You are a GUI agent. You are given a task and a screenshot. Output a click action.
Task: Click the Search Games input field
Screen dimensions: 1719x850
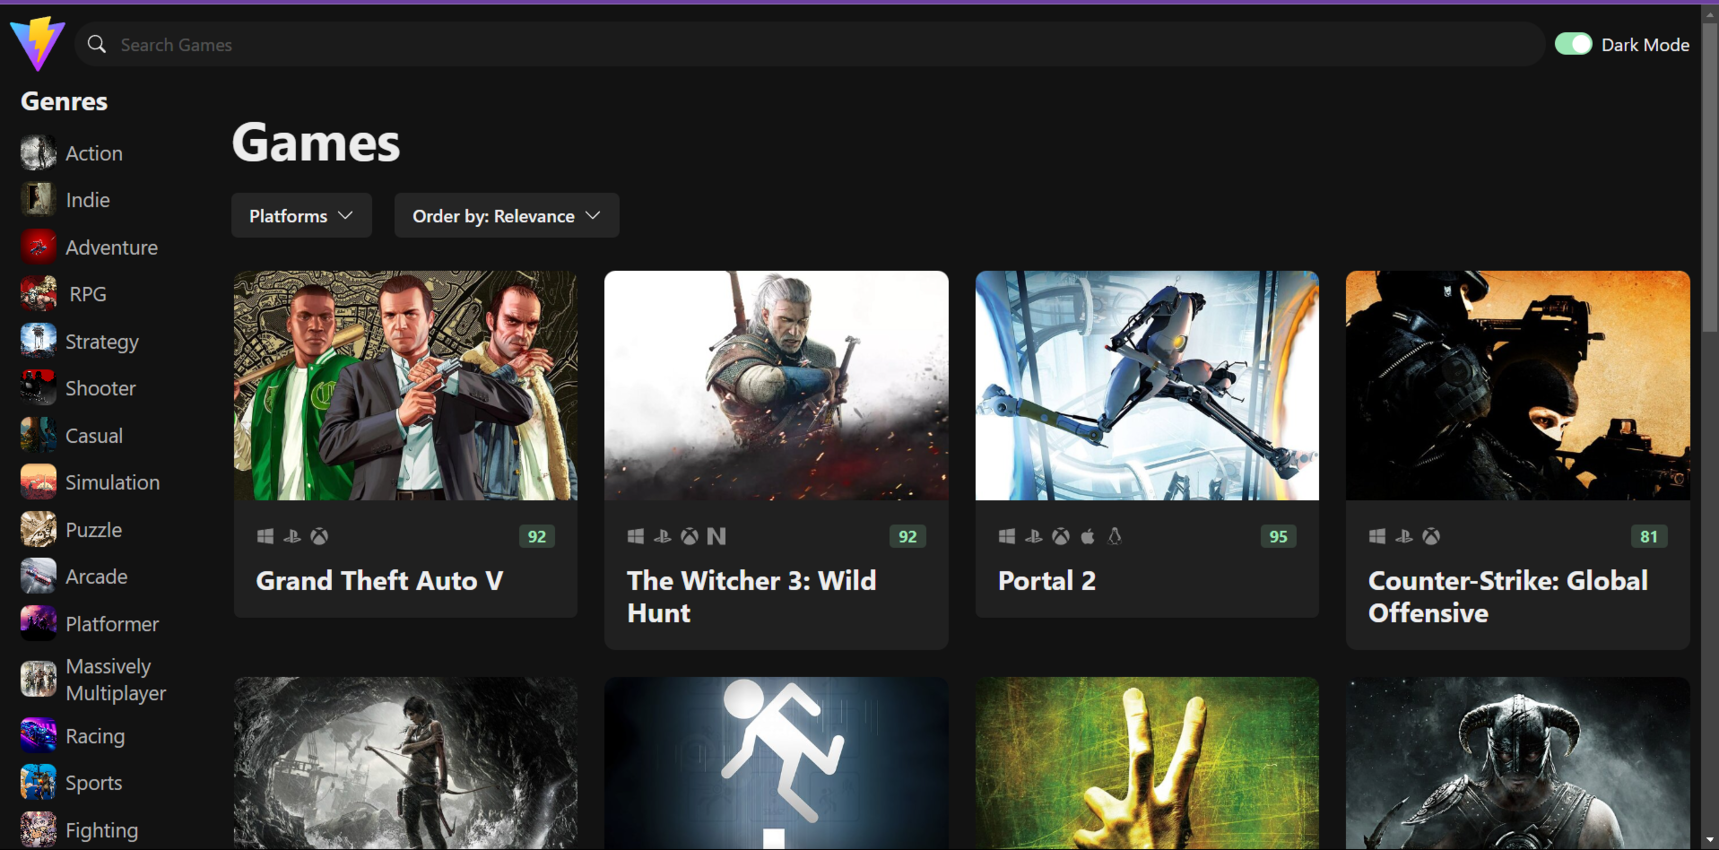click(800, 45)
